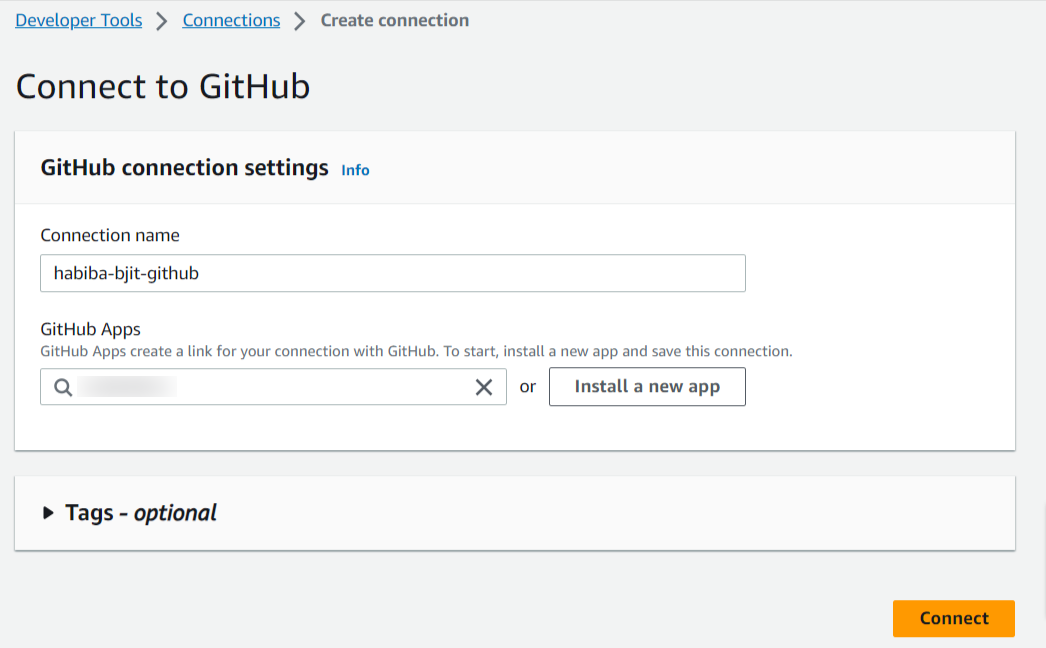Image resolution: width=1046 pixels, height=648 pixels.
Task: Select the blurred app value in search
Action: tap(127, 386)
